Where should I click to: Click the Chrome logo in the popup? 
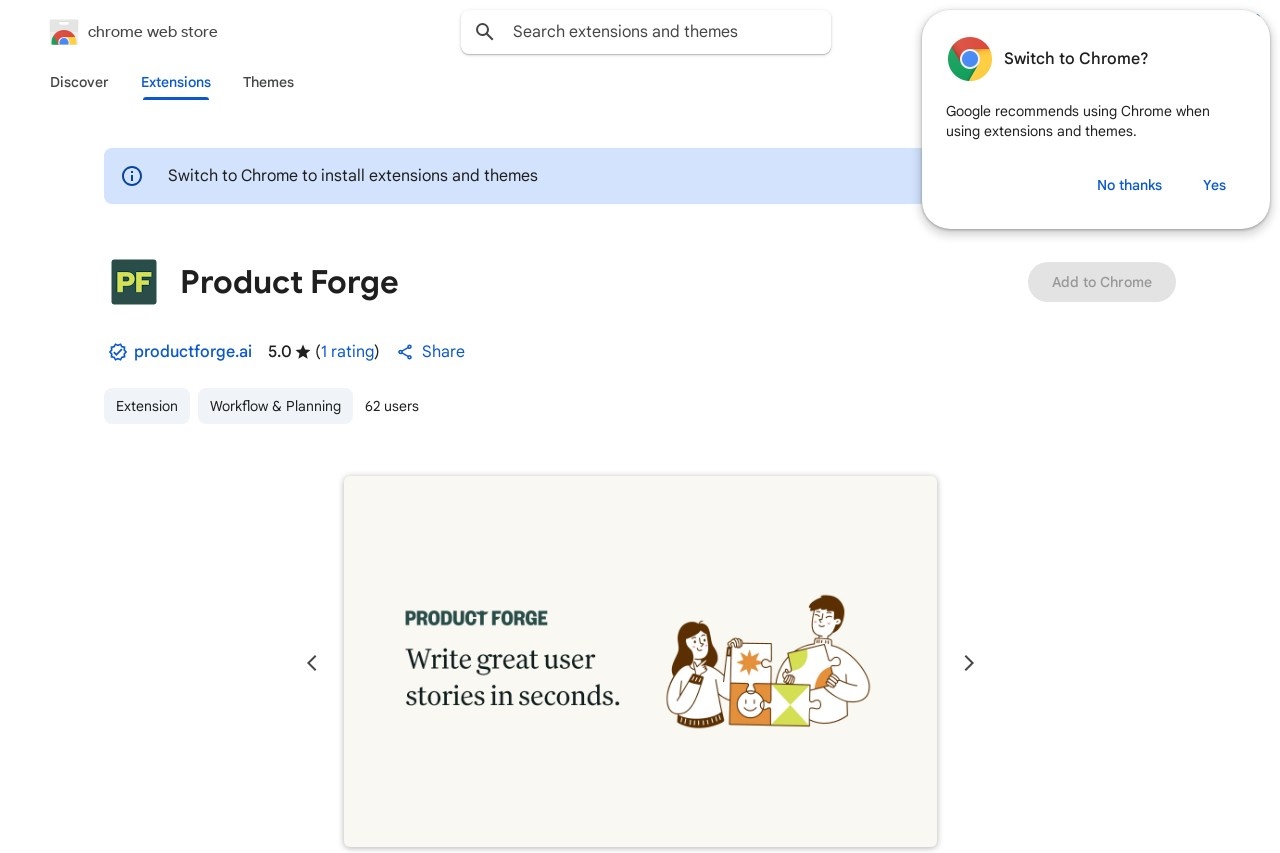pyautogui.click(x=970, y=59)
